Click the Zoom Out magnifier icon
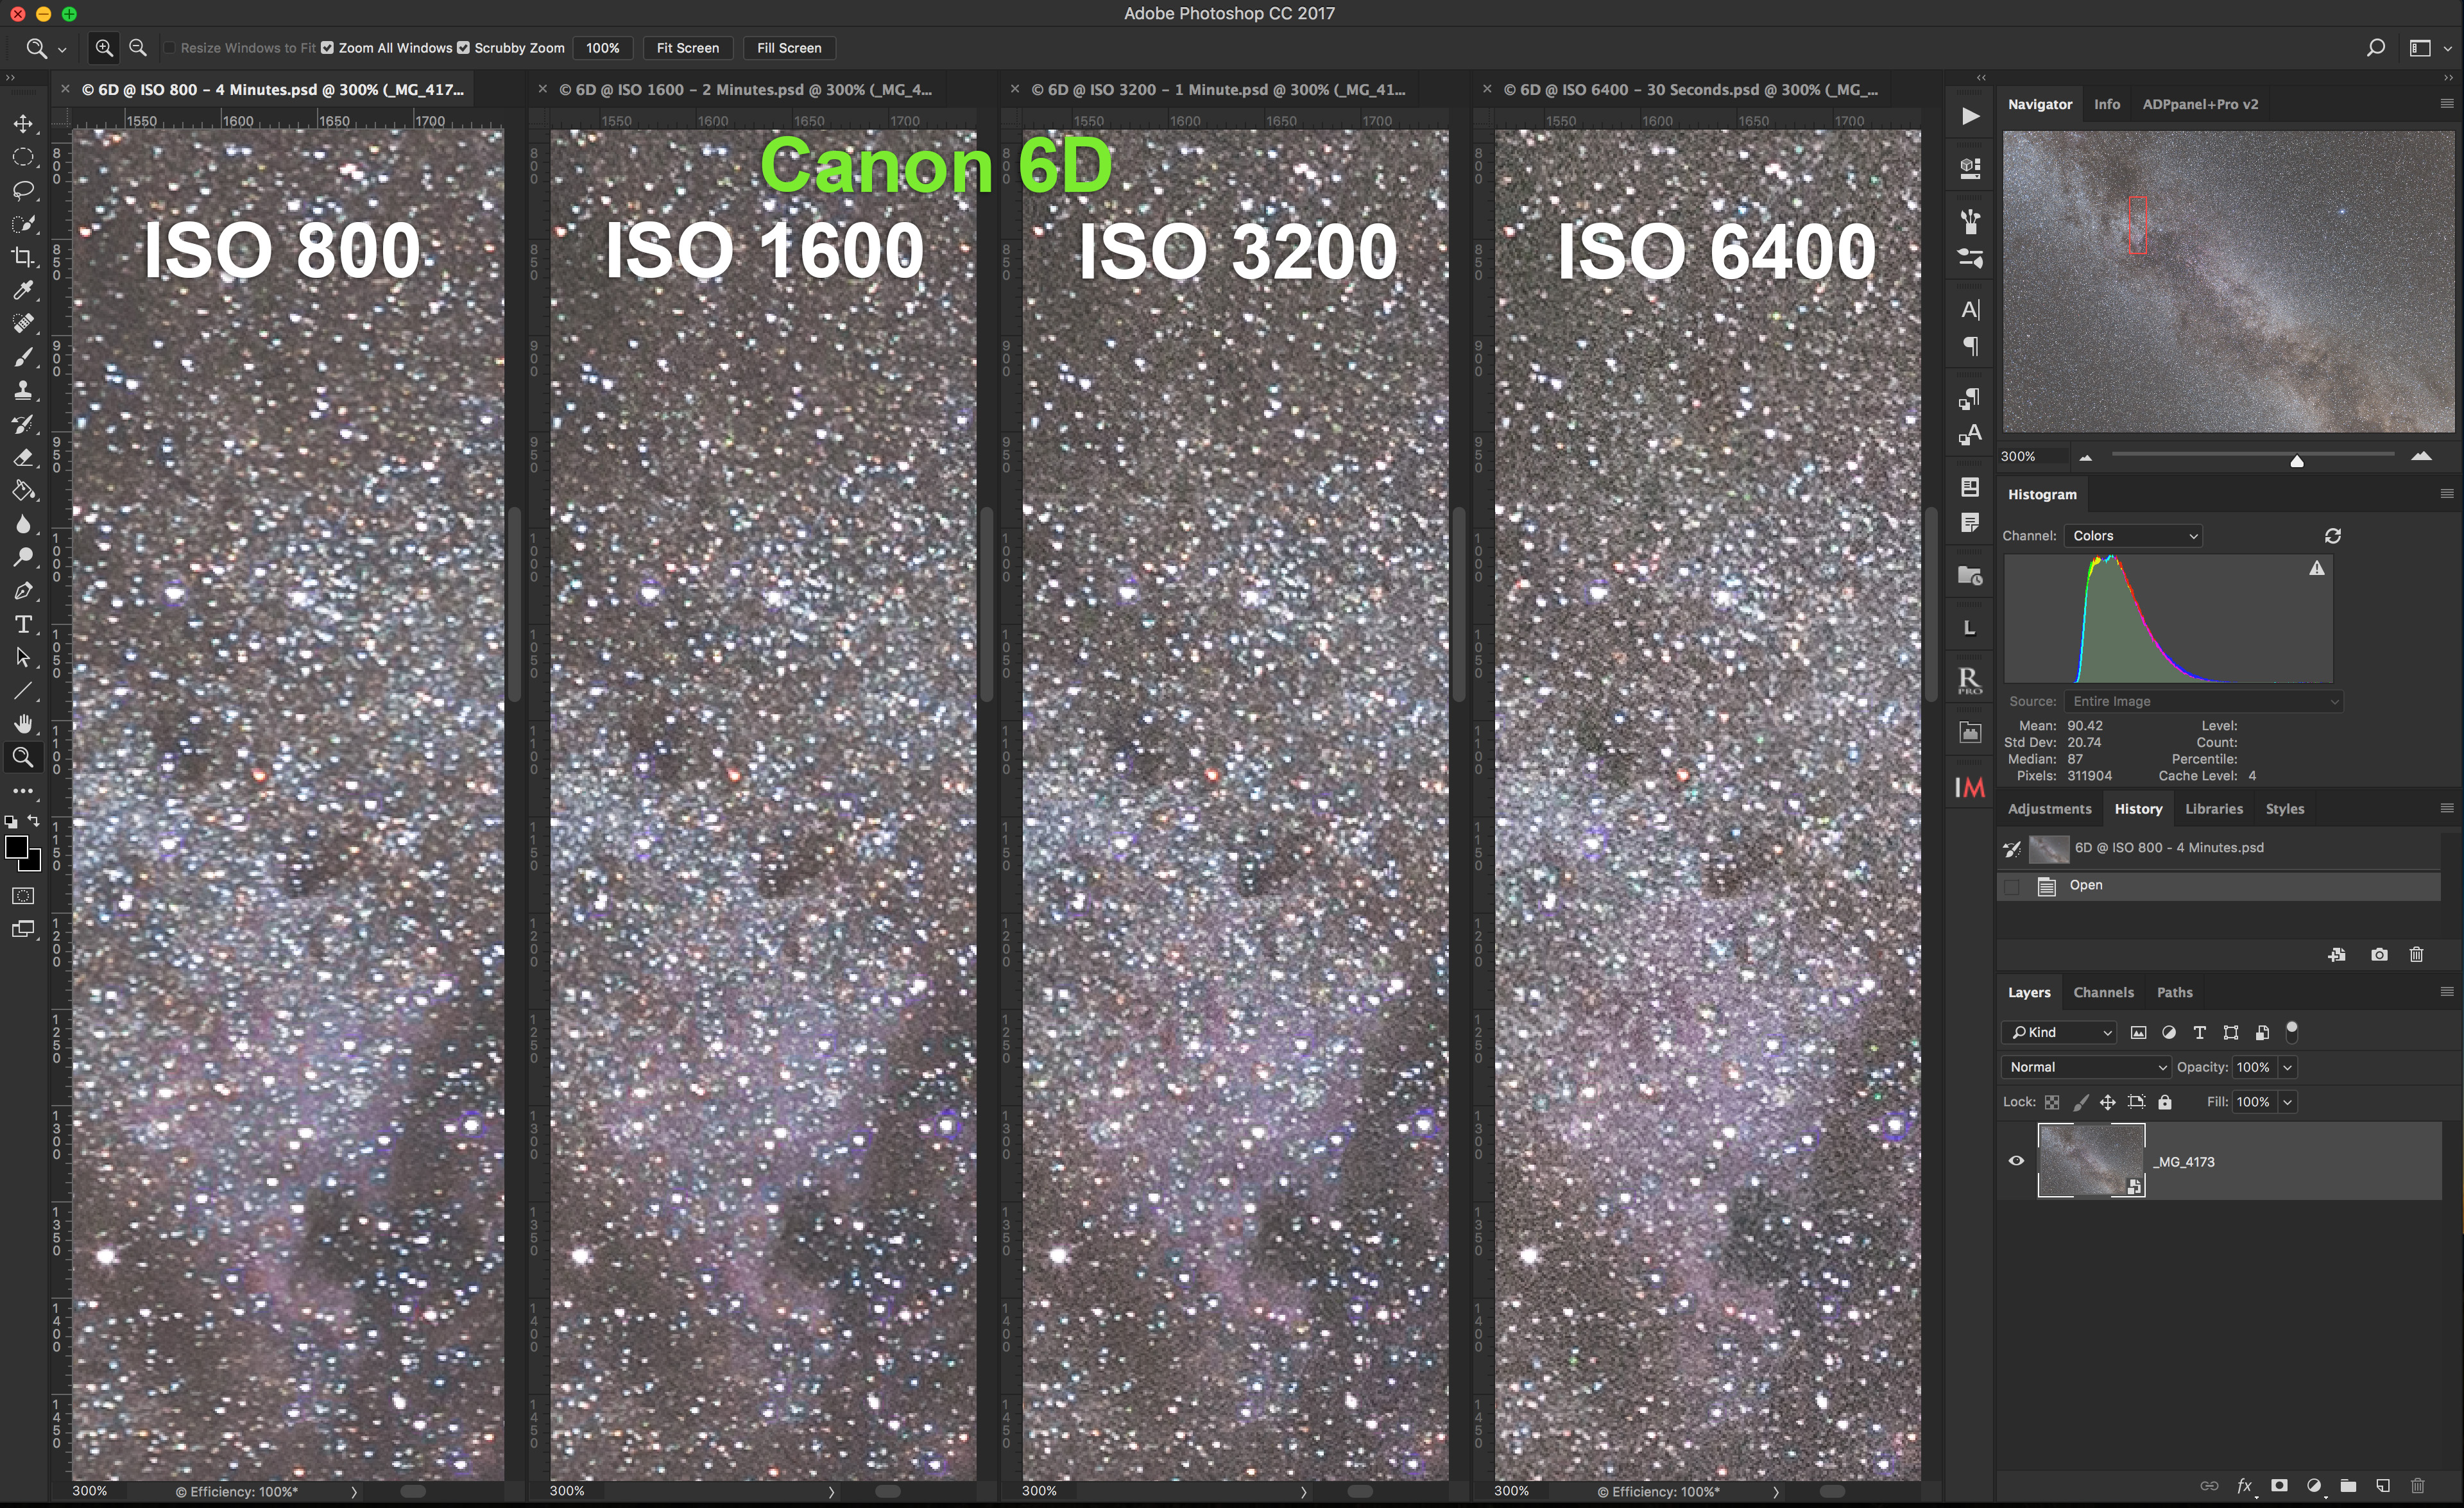The image size is (2464, 1508). click(138, 48)
